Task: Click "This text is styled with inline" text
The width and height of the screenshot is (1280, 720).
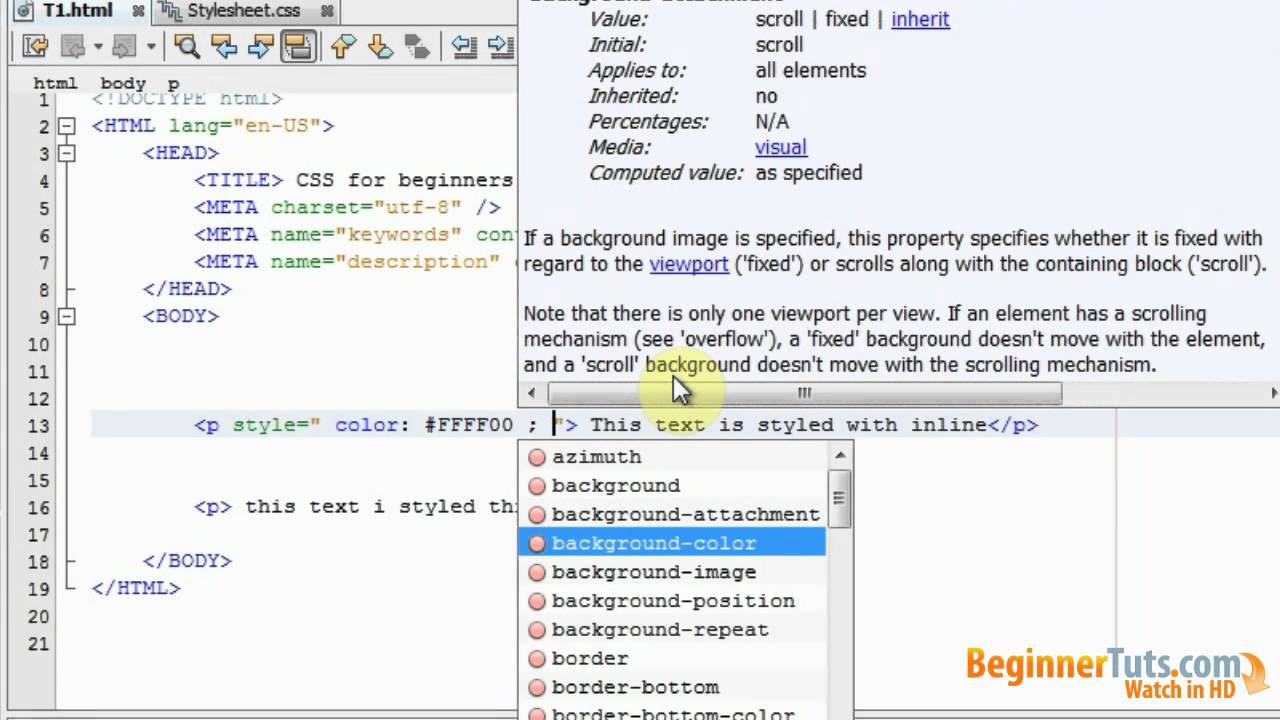Action: pos(788,425)
